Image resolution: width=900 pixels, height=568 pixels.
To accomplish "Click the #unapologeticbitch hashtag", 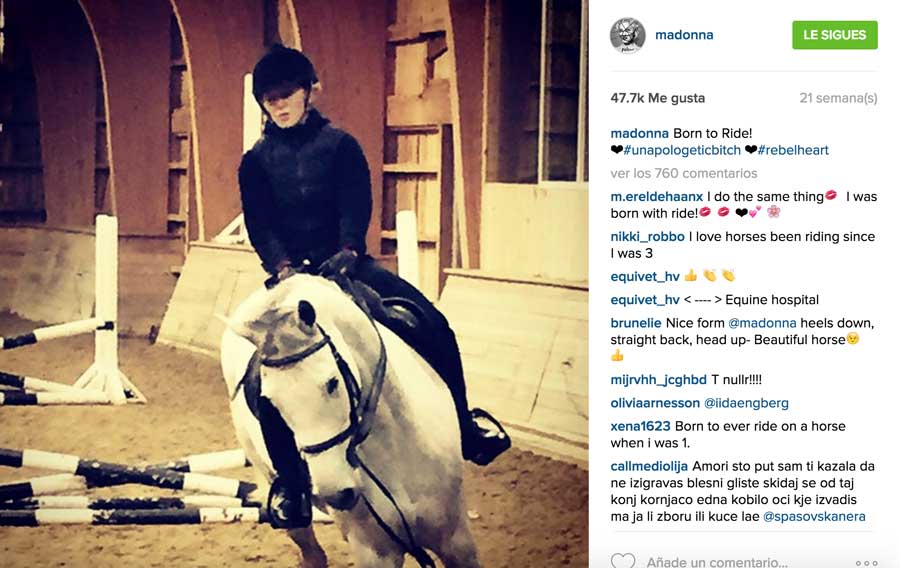I will pos(682,150).
